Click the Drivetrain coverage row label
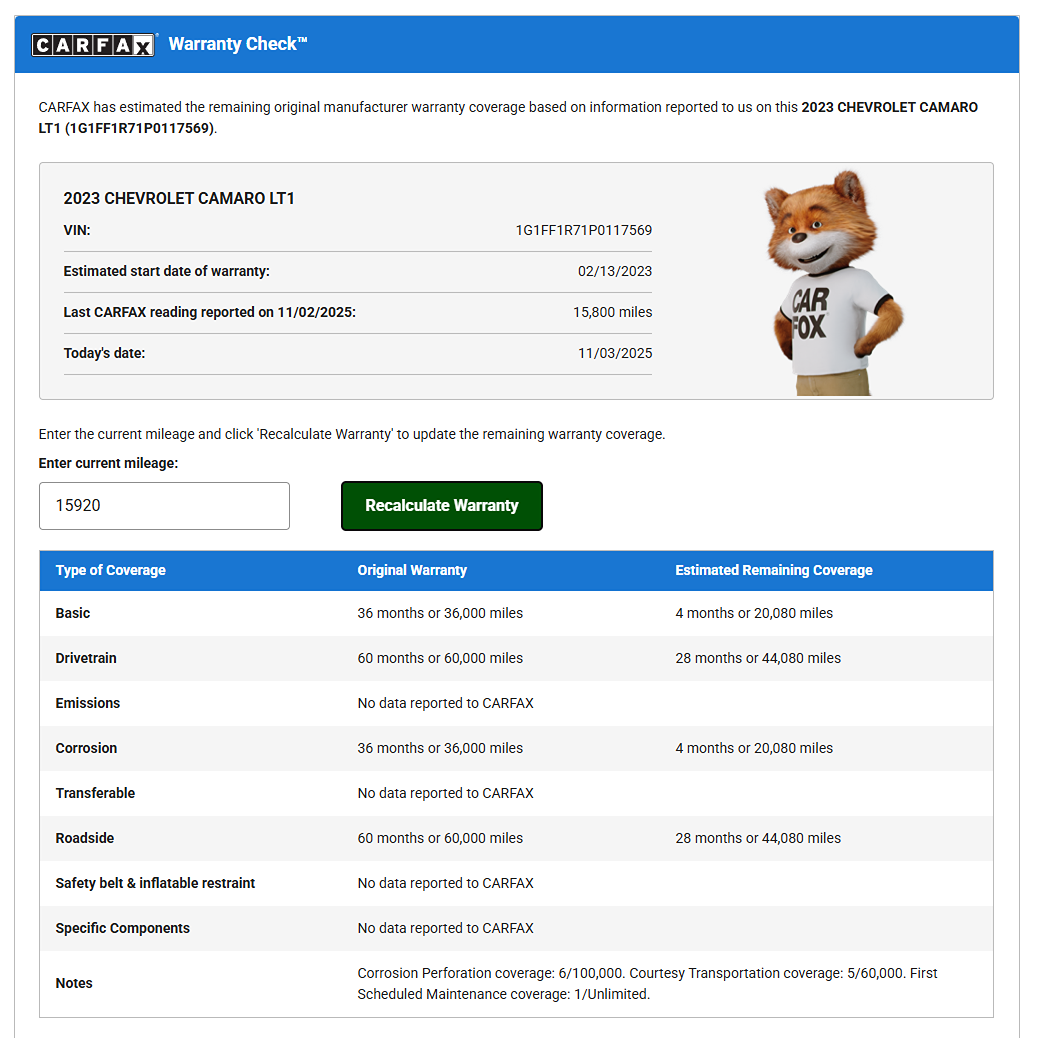 (86, 658)
